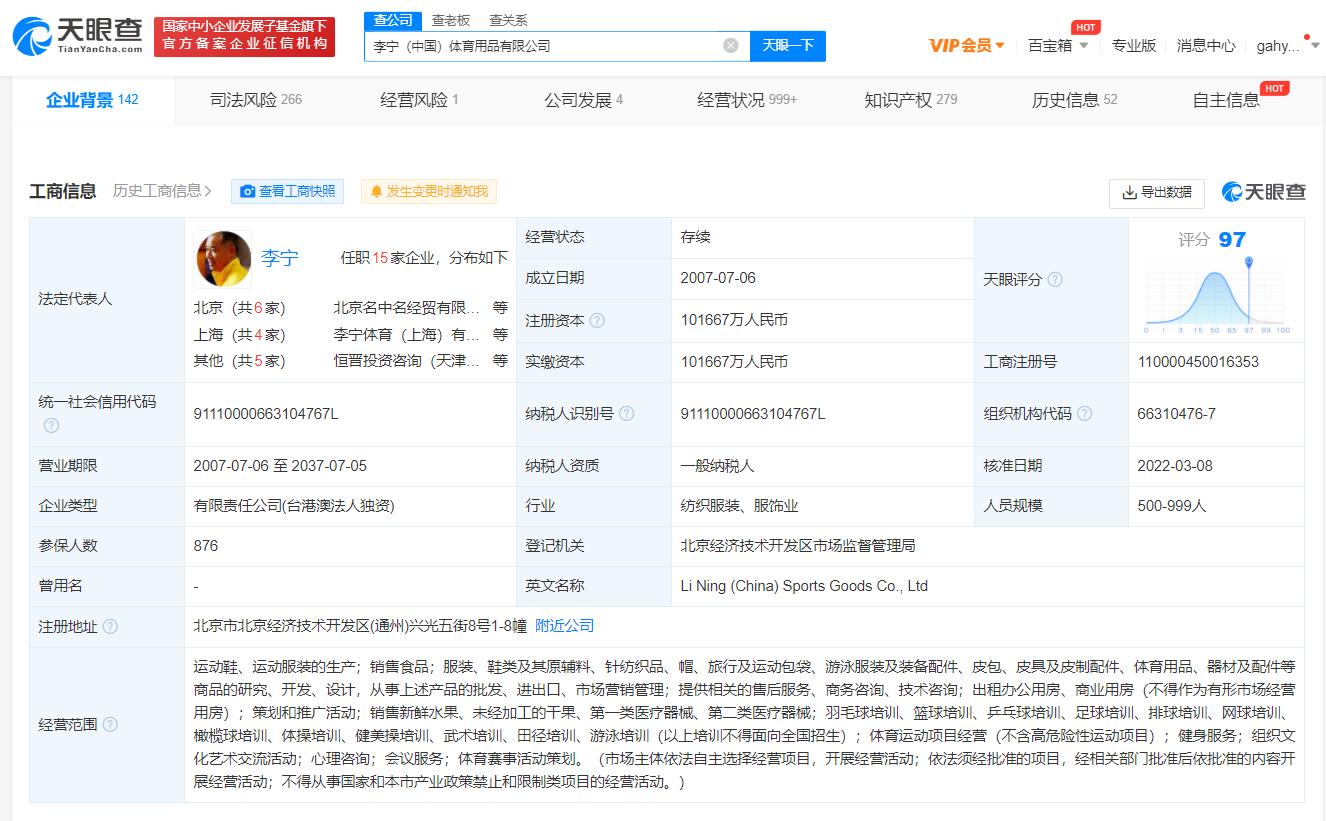Switch to the 司法风险 tab
Screen dimensions: 1326x821
tap(255, 100)
